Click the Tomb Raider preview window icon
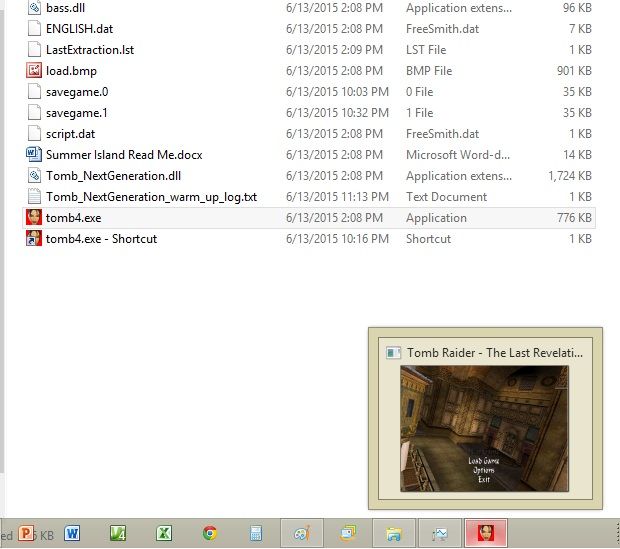This screenshot has height=549, width=620. 393,352
